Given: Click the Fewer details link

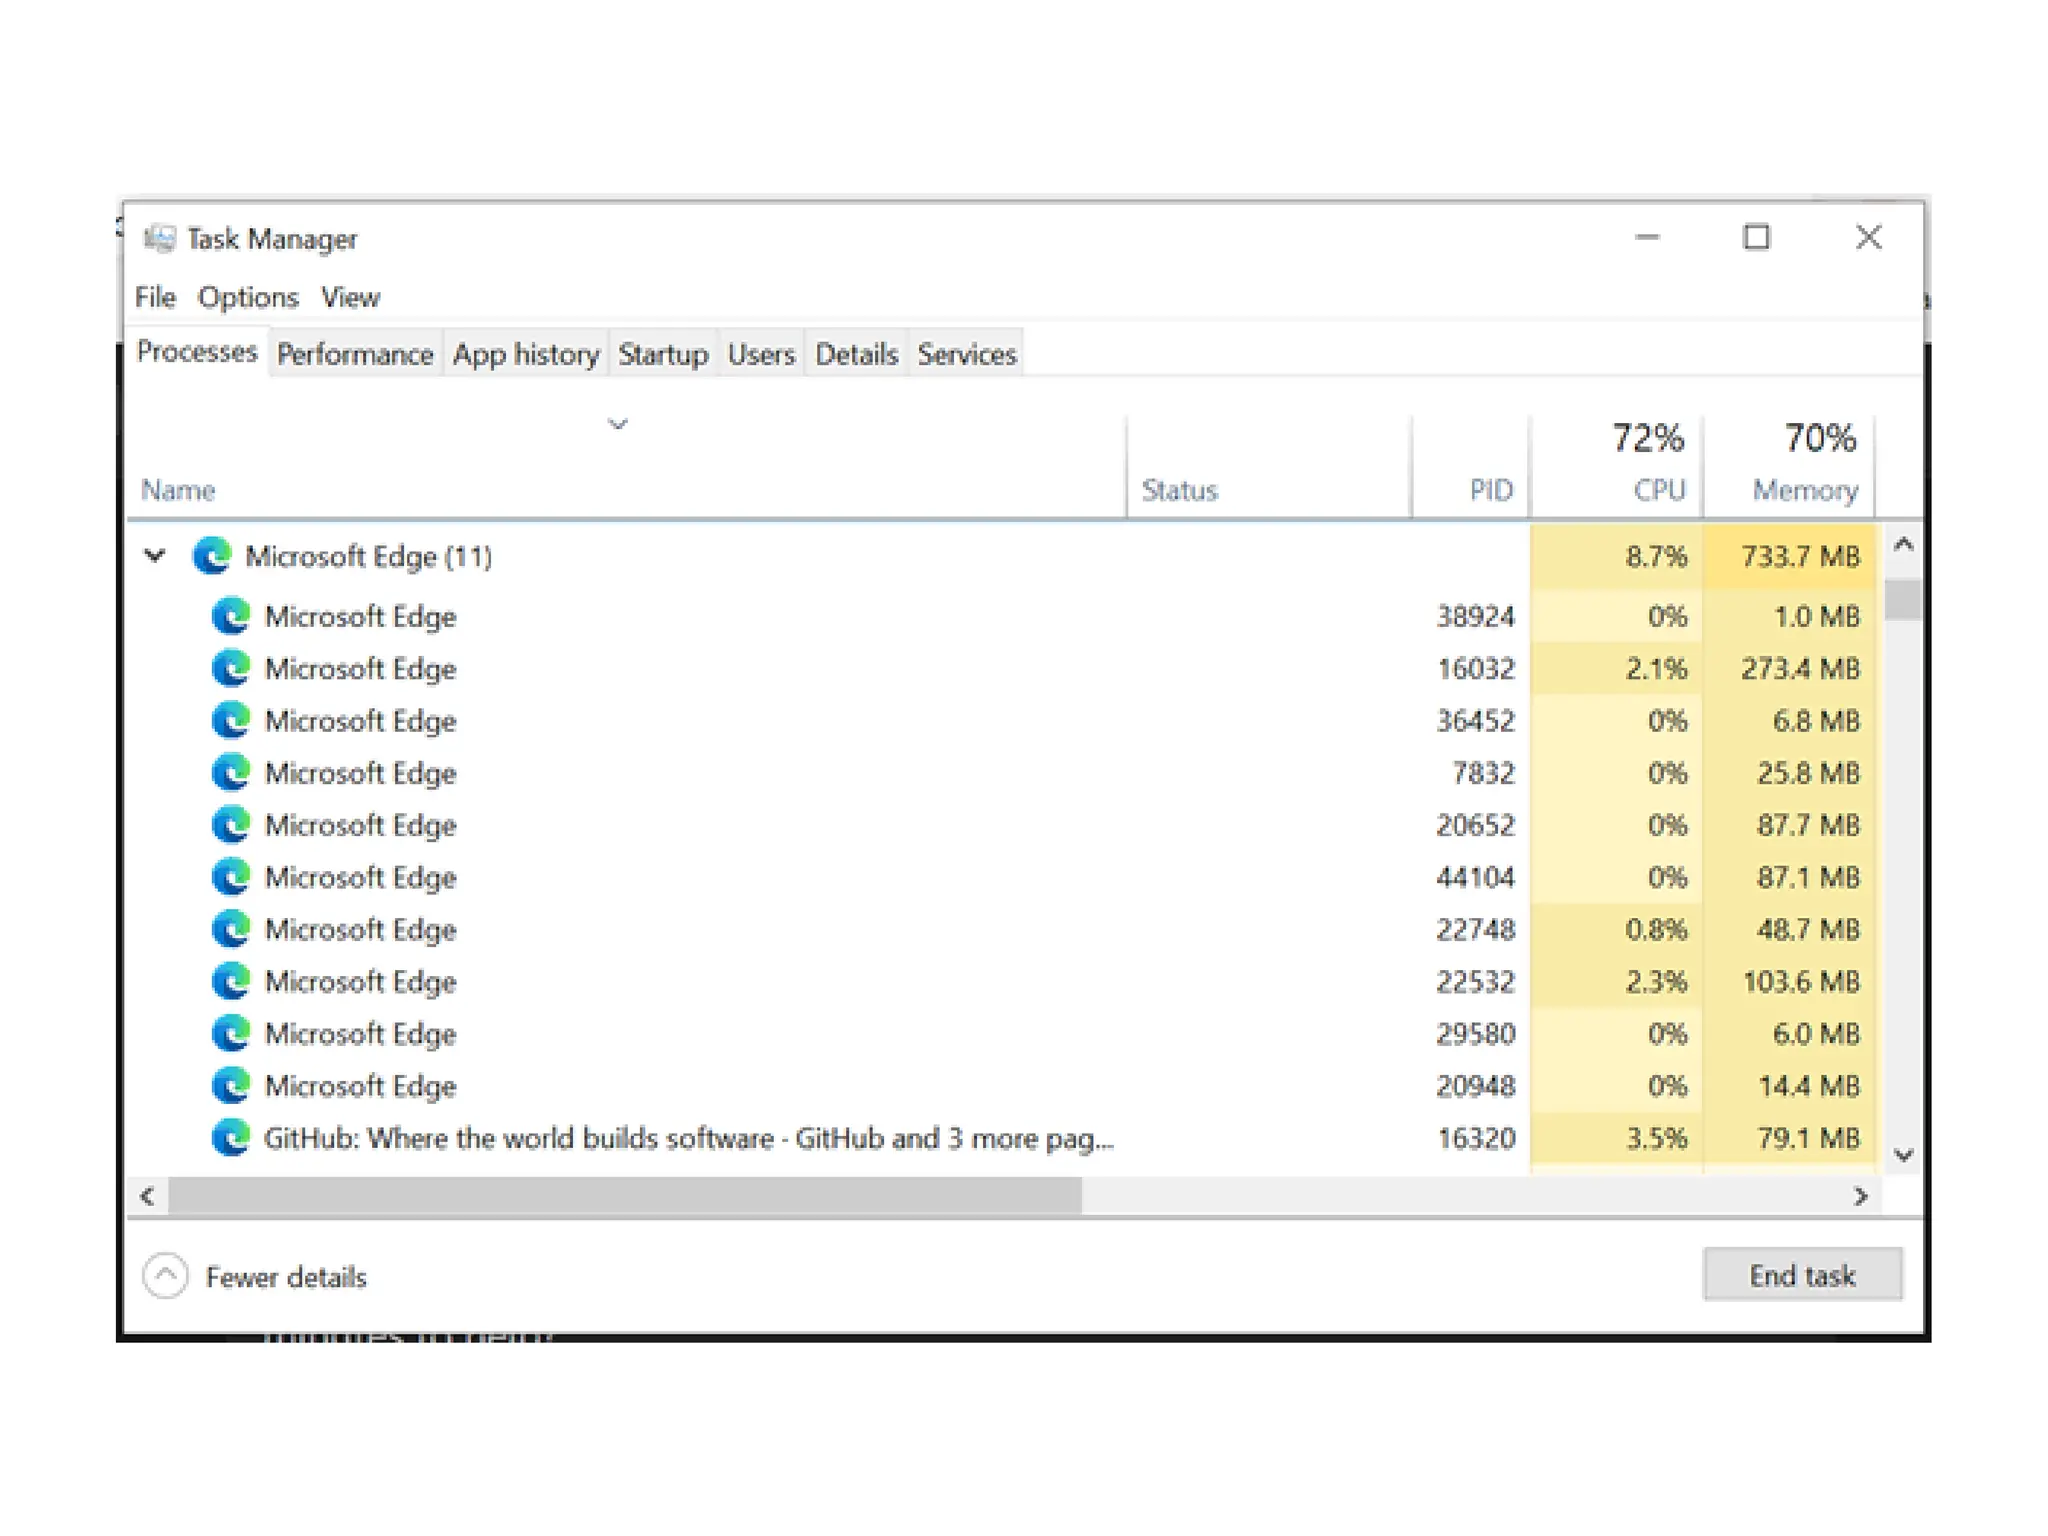Looking at the screenshot, I should [286, 1277].
